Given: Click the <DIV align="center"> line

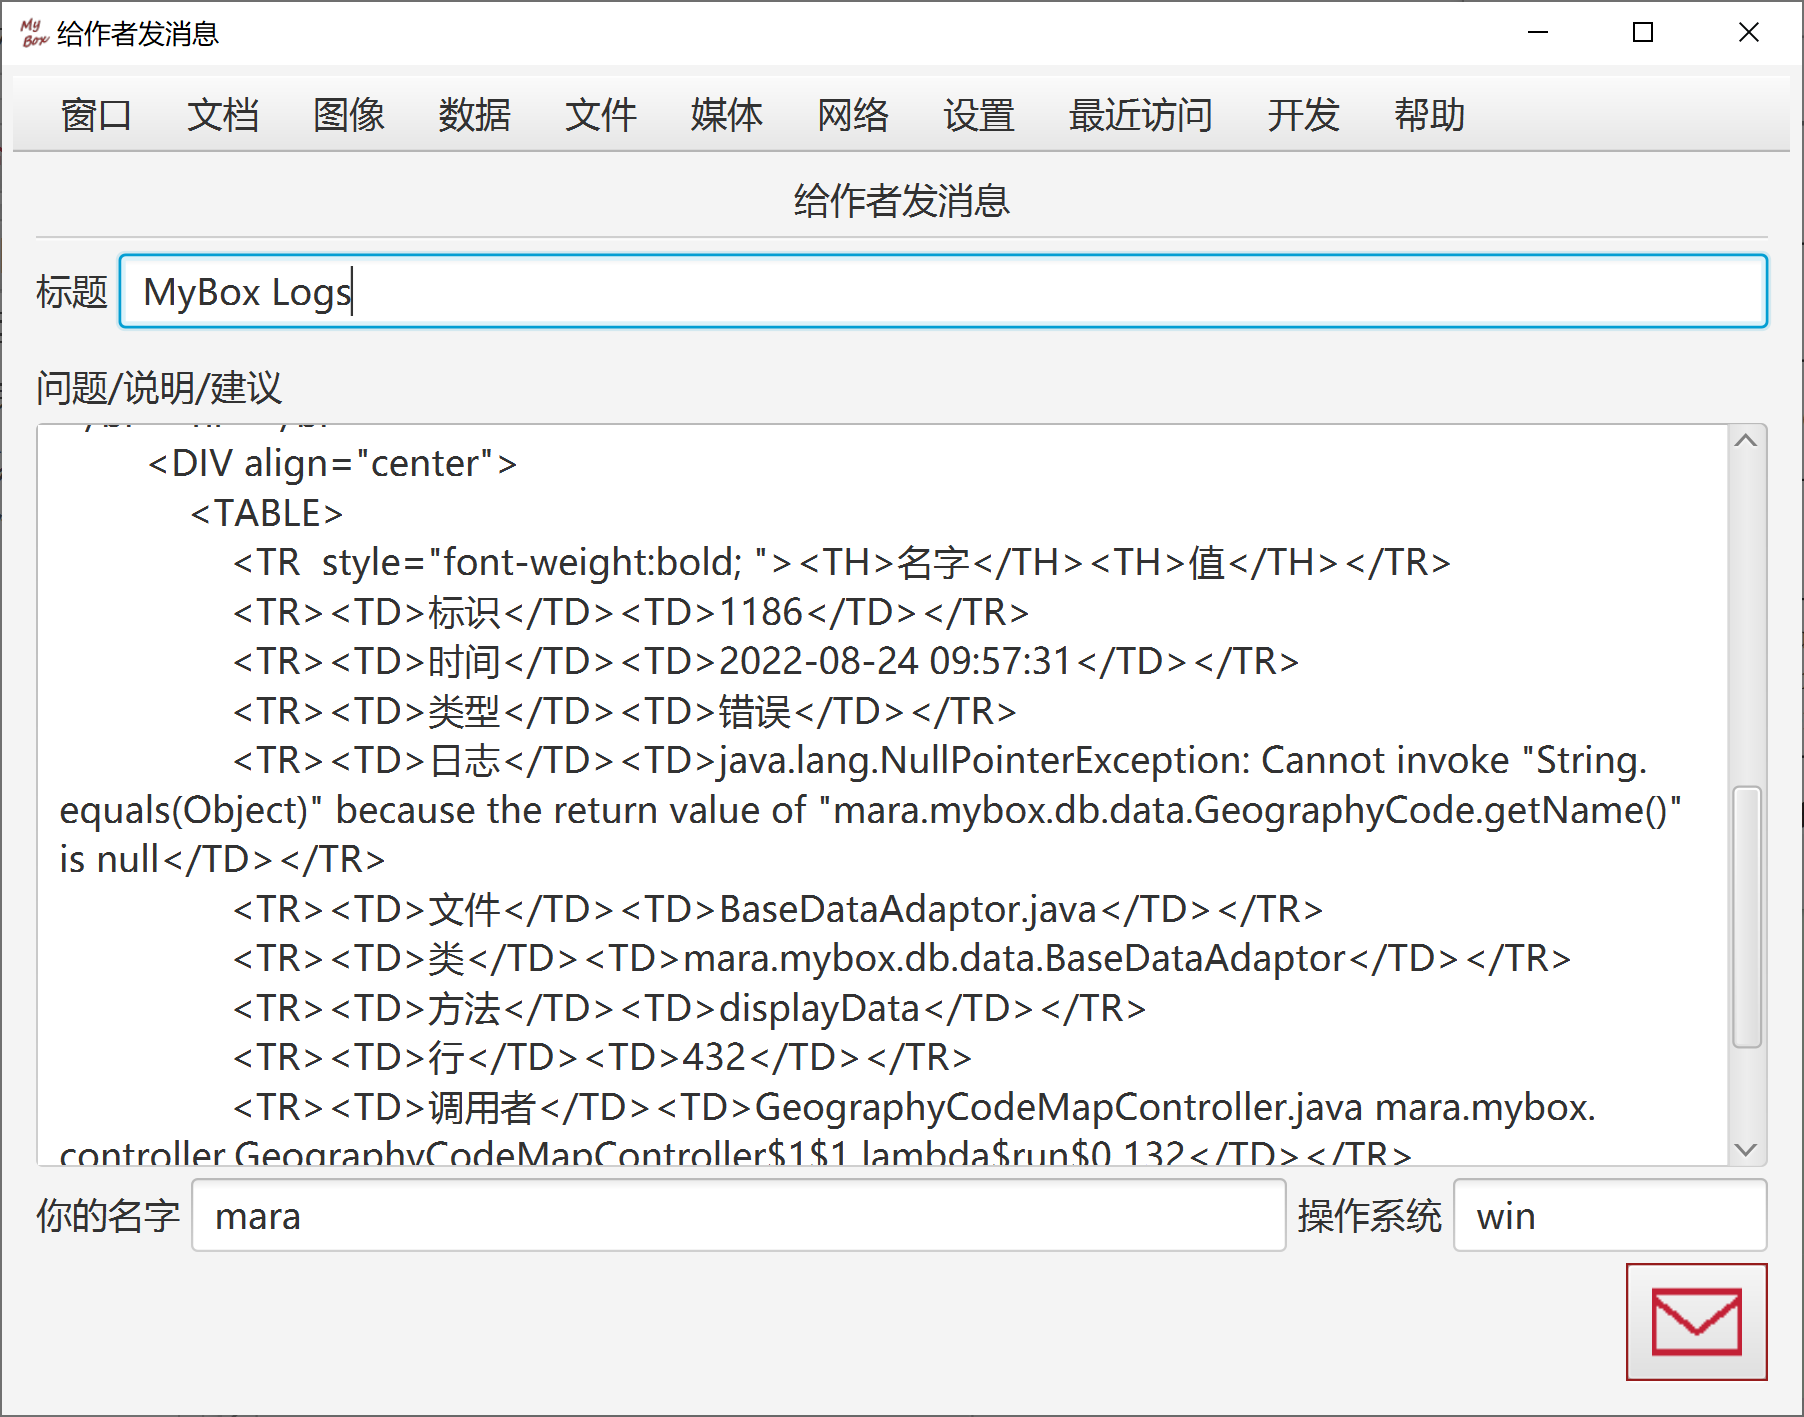Looking at the screenshot, I should pos(332,463).
